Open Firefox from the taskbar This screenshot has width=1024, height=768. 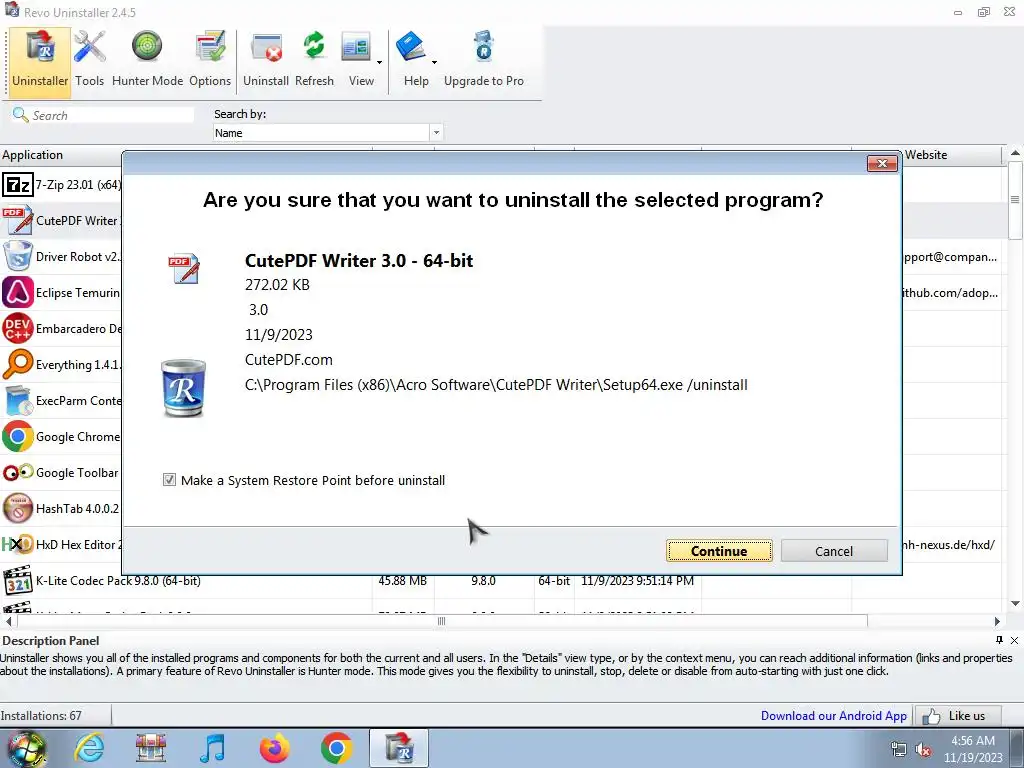(274, 748)
